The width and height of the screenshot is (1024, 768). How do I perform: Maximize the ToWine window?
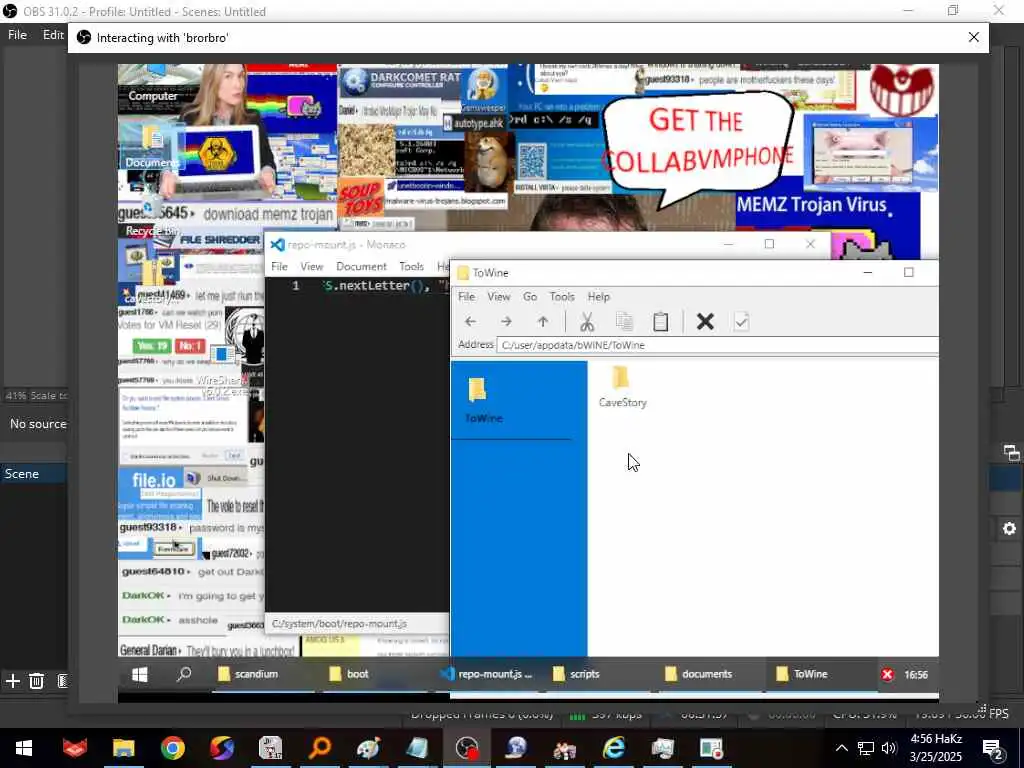(x=908, y=272)
